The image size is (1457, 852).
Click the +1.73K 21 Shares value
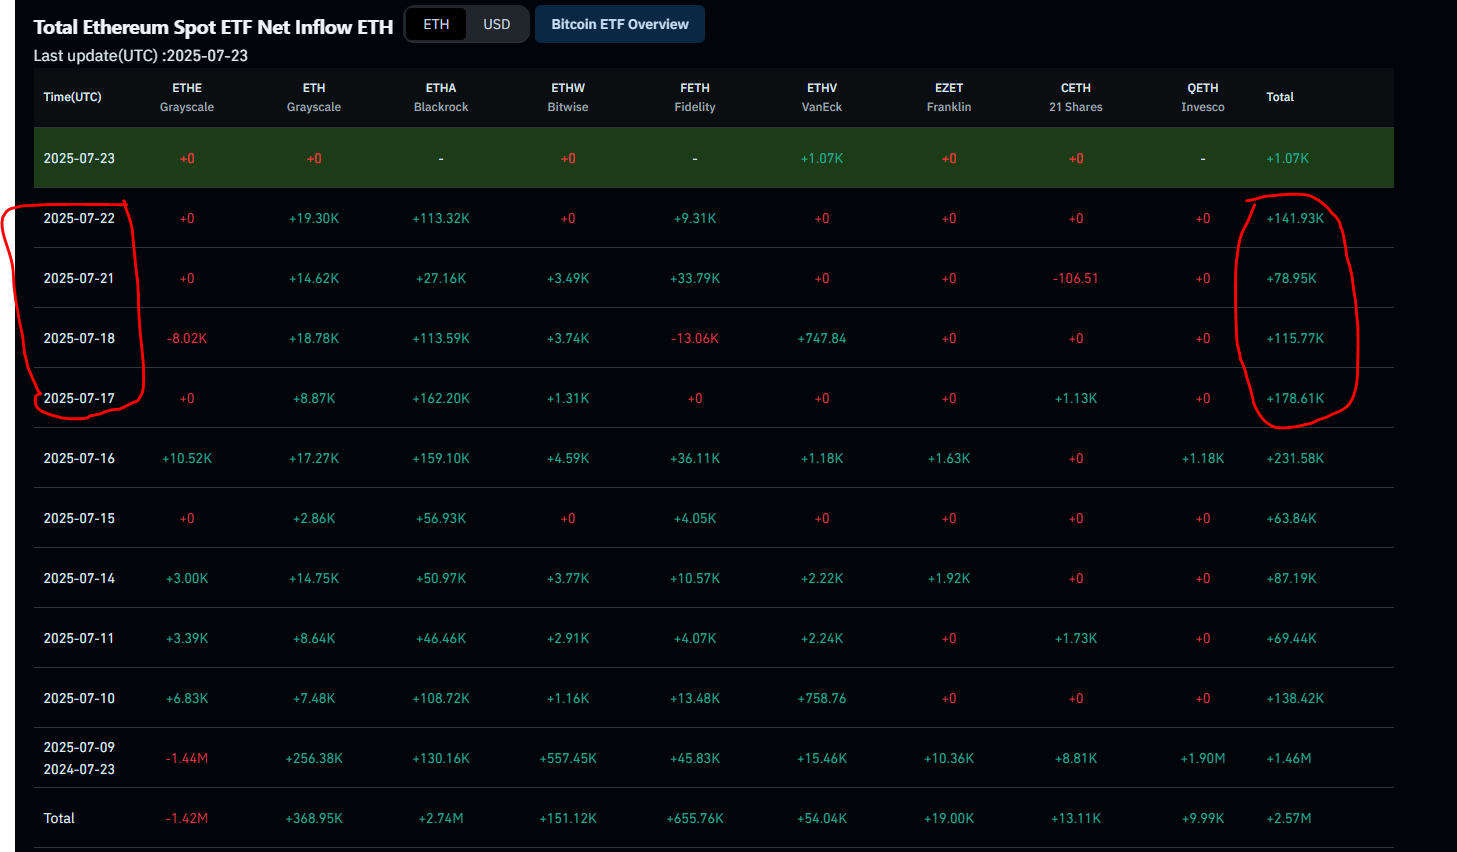[1076, 638]
